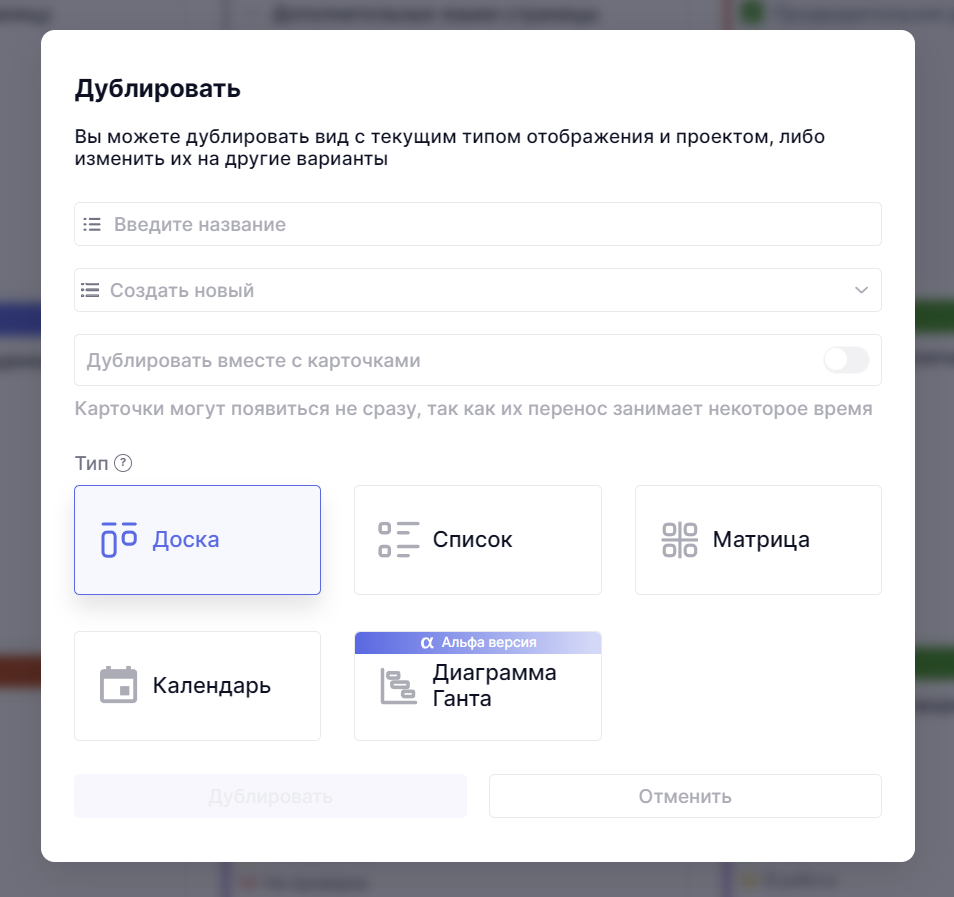Click the Отменить button
The width and height of the screenshot is (954, 897).
point(685,796)
